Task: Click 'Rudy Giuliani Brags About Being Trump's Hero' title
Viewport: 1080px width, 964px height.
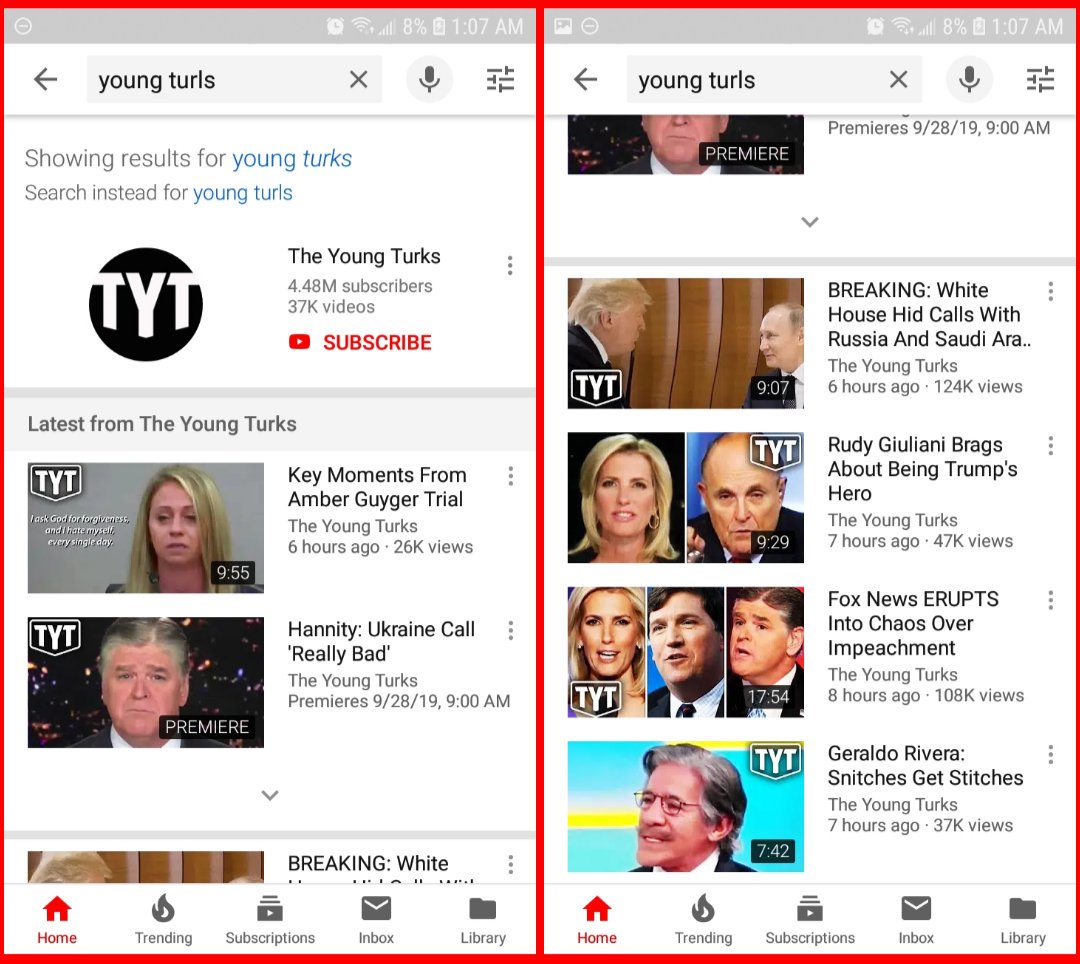Action: tap(923, 469)
